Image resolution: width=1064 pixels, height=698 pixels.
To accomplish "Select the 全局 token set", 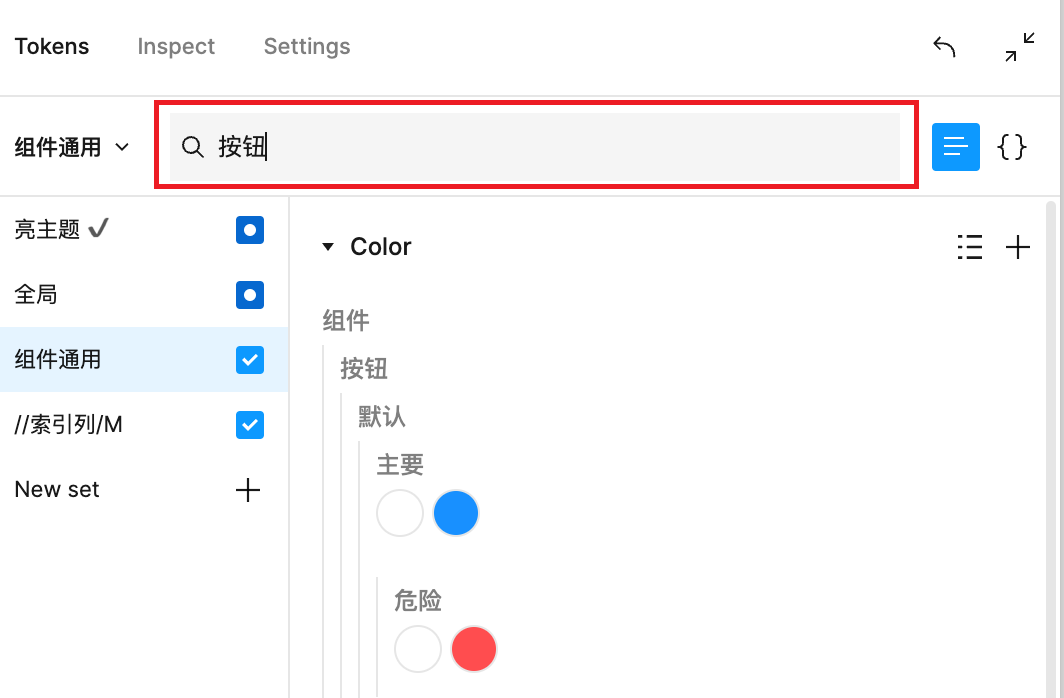I will 36,294.
